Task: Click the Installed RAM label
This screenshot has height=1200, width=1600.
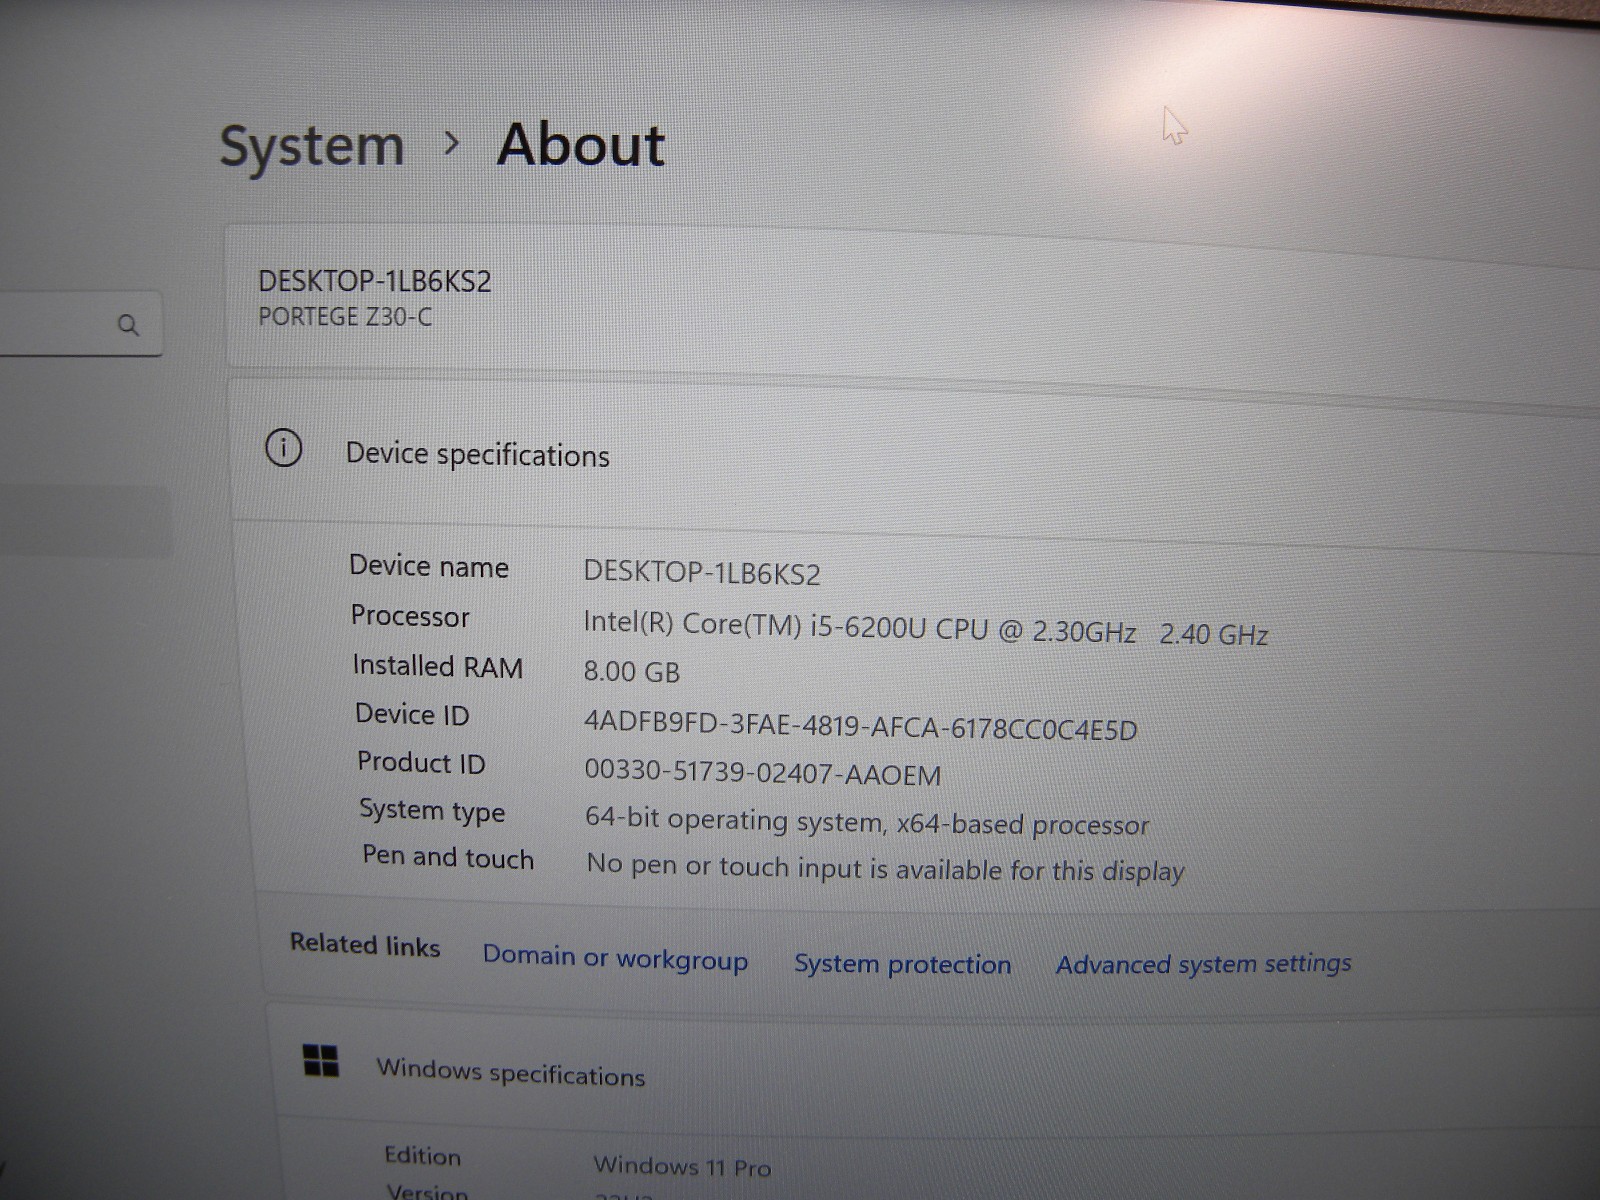Action: tap(438, 666)
